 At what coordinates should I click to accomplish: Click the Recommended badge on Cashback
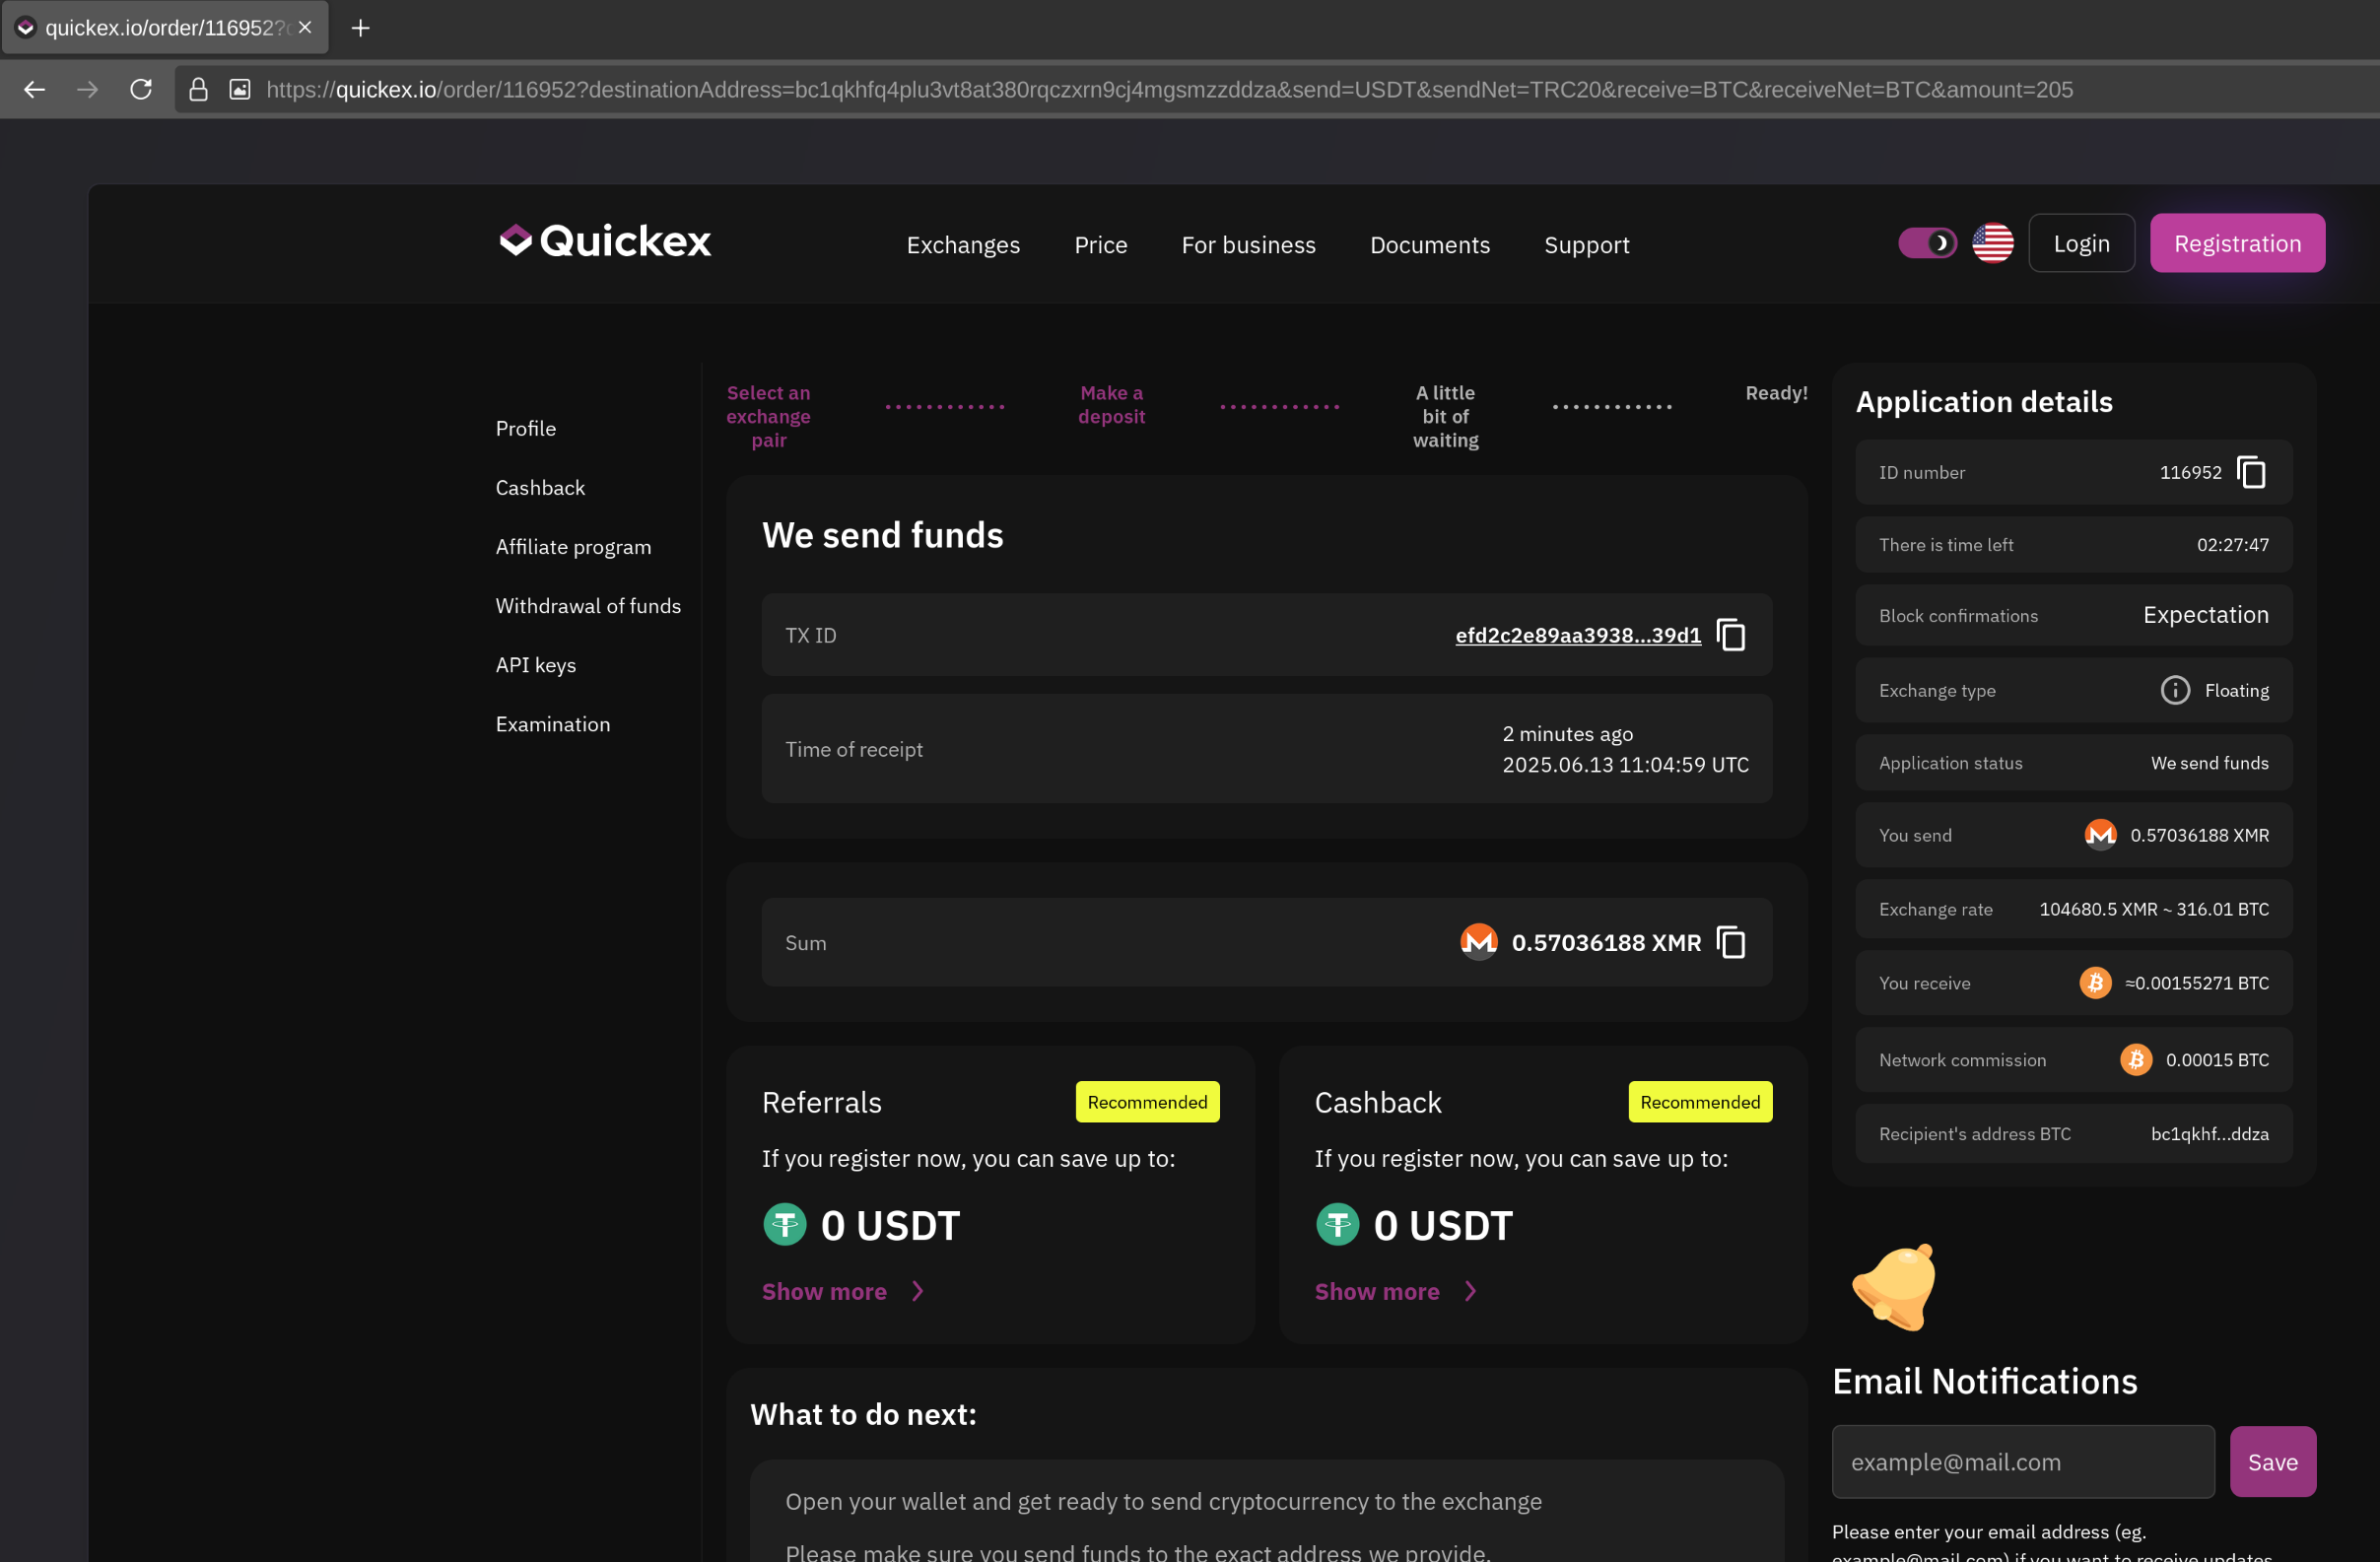pyautogui.click(x=1699, y=1102)
